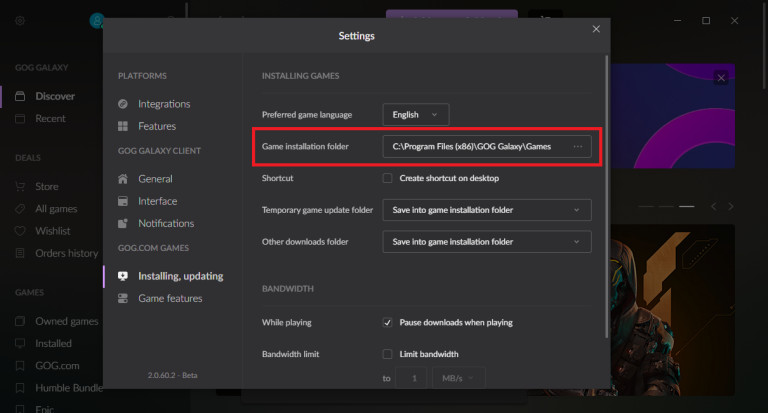Open Preferred game language dropdown
The width and height of the screenshot is (768, 413).
(416, 115)
